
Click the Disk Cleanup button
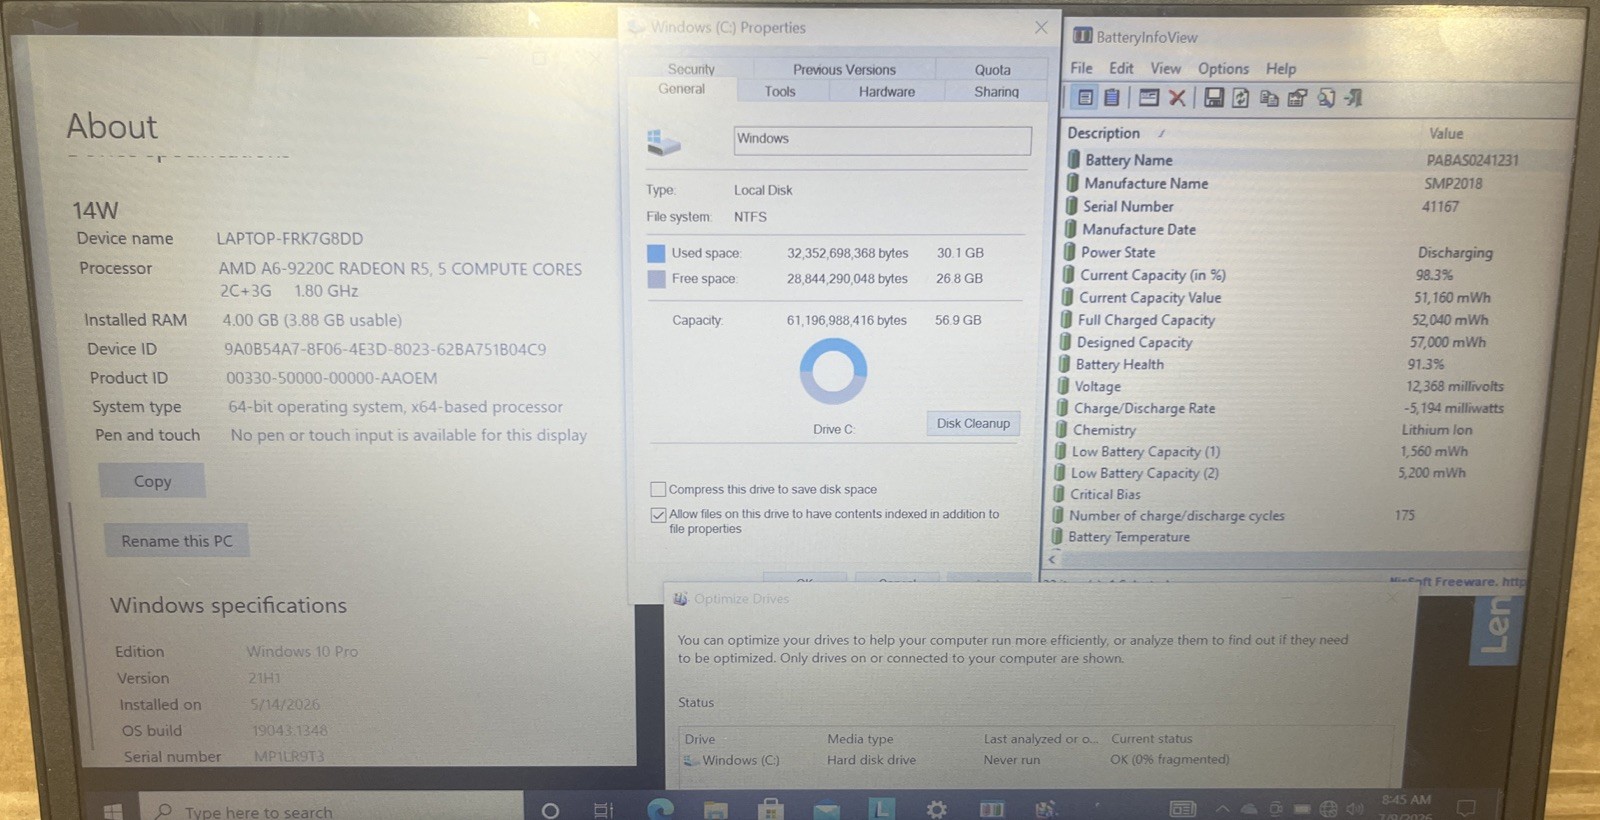[x=973, y=423]
